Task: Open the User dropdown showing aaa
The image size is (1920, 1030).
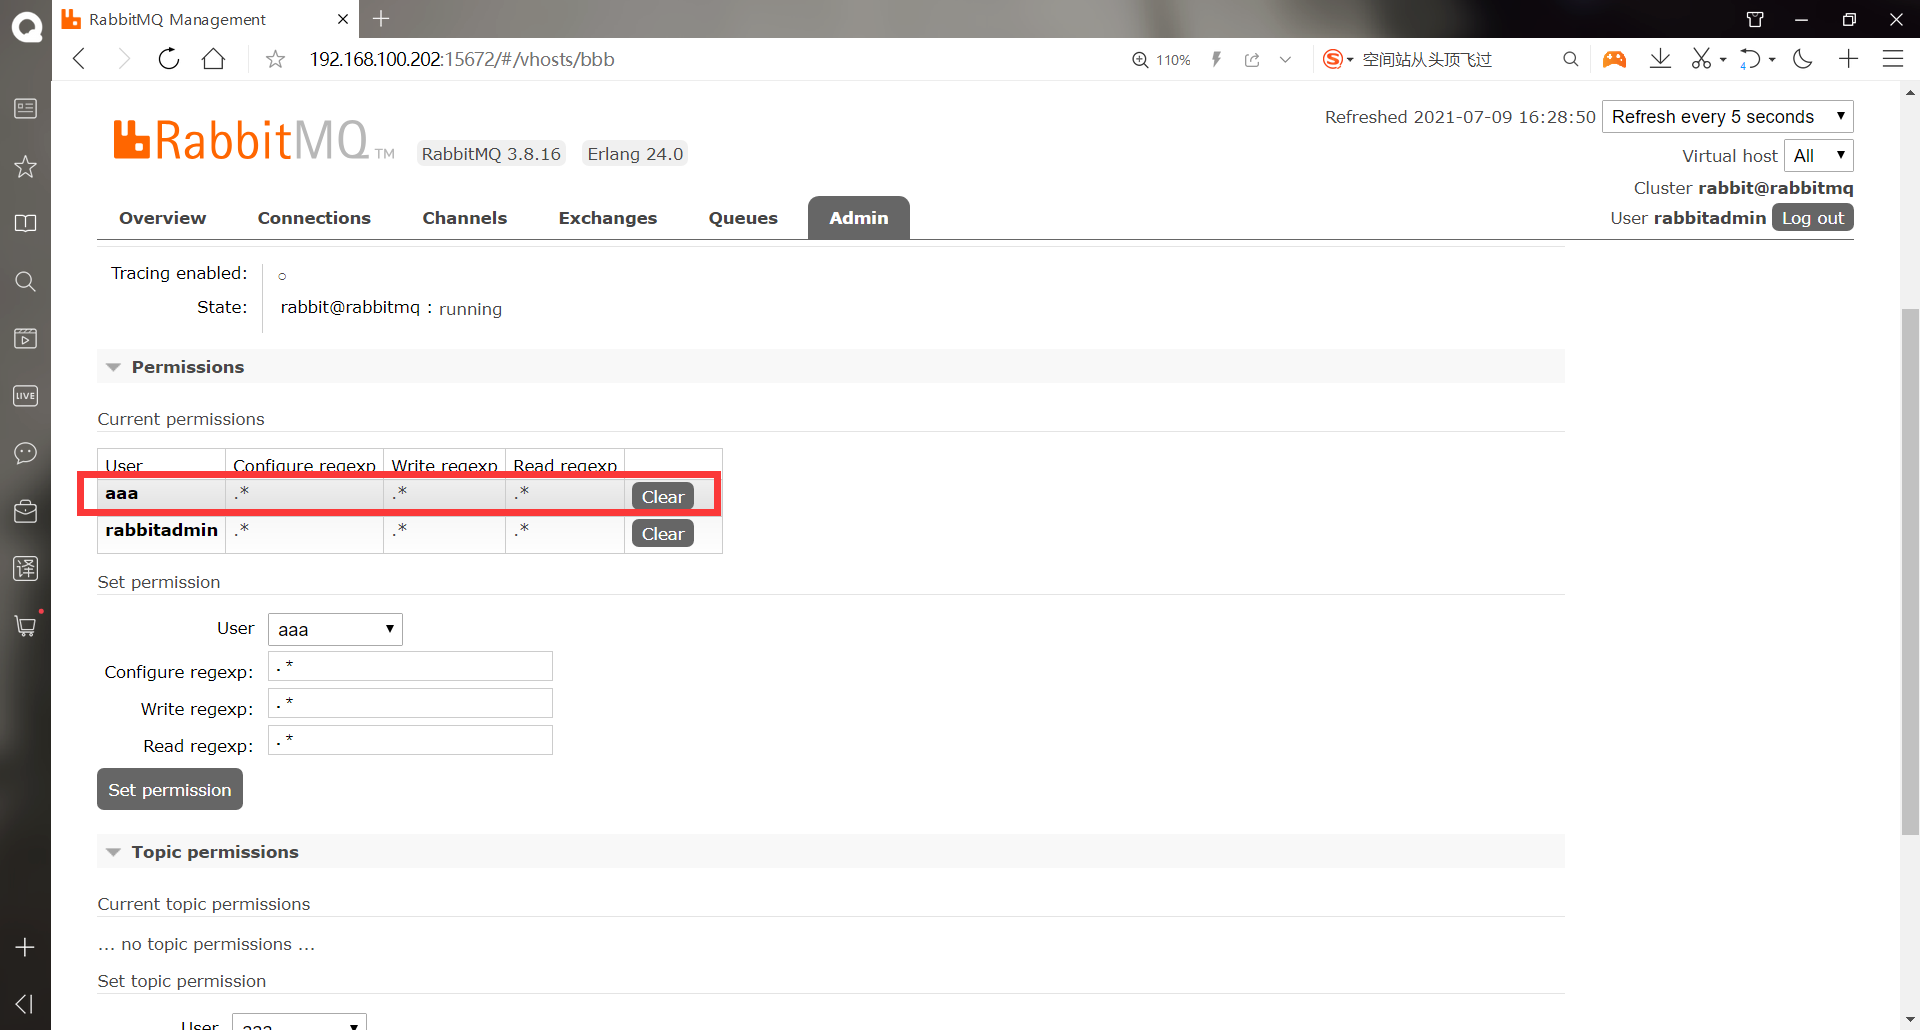Action: (x=334, y=629)
